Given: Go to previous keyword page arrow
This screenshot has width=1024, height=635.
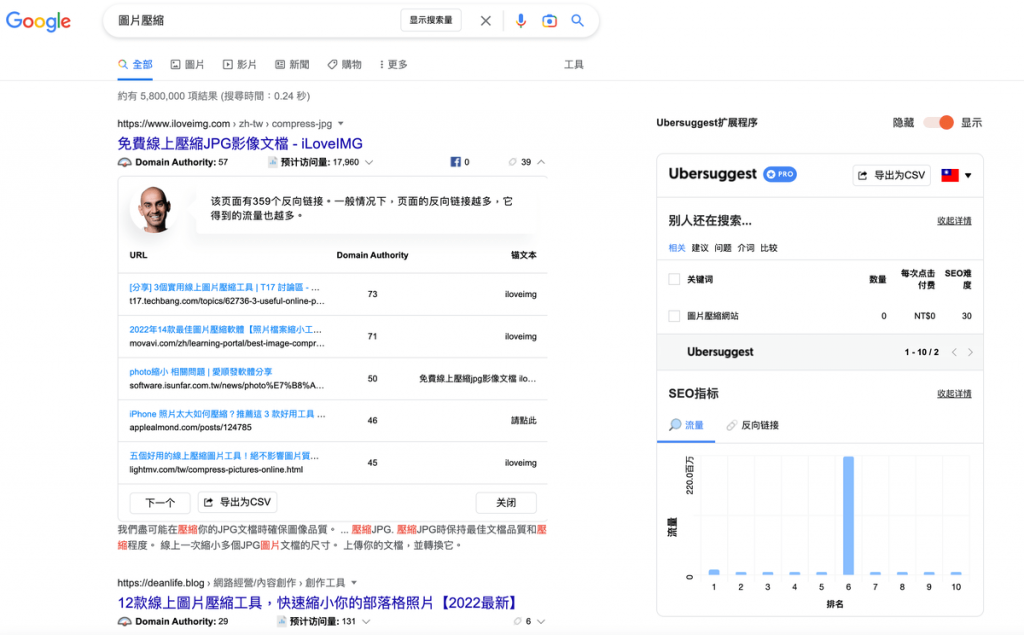Looking at the screenshot, I should click(x=954, y=352).
